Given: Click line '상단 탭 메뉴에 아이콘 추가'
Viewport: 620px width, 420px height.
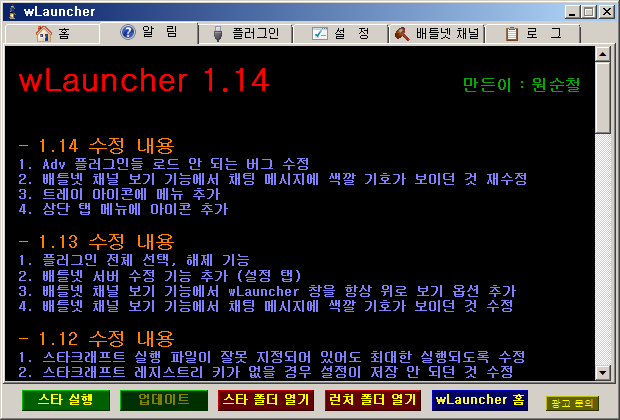Looking at the screenshot, I should coord(123,209).
